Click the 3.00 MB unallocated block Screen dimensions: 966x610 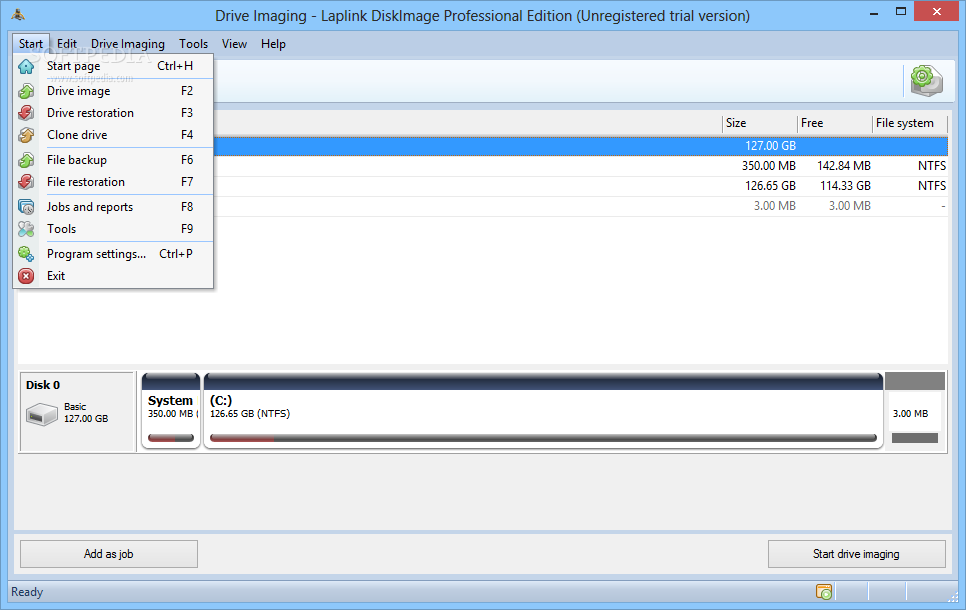[915, 410]
